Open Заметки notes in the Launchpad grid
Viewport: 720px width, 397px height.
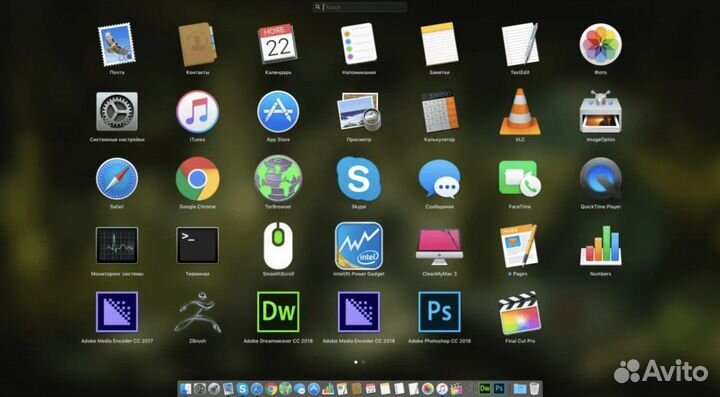pyautogui.click(x=439, y=45)
